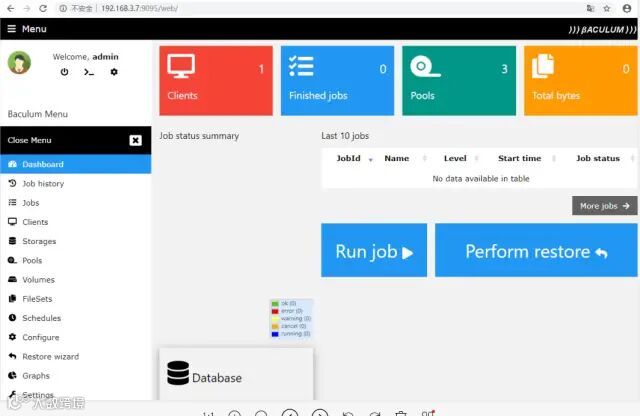Click the blue running legend swatch

pos(275,334)
